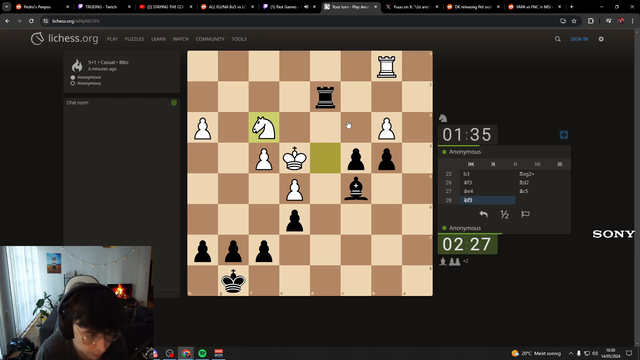Screen dimensions: 640x360
Task: Jump to the last move of the game
Action: coord(538,164)
